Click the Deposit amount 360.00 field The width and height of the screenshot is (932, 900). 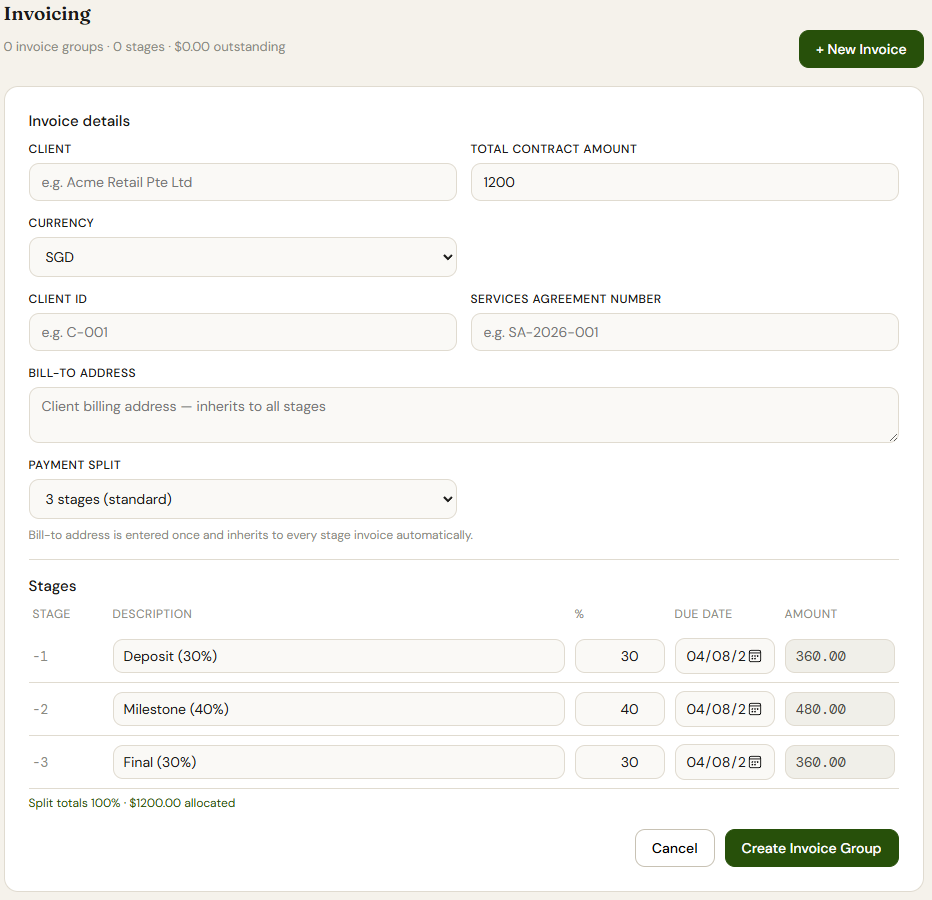pyautogui.click(x=840, y=656)
